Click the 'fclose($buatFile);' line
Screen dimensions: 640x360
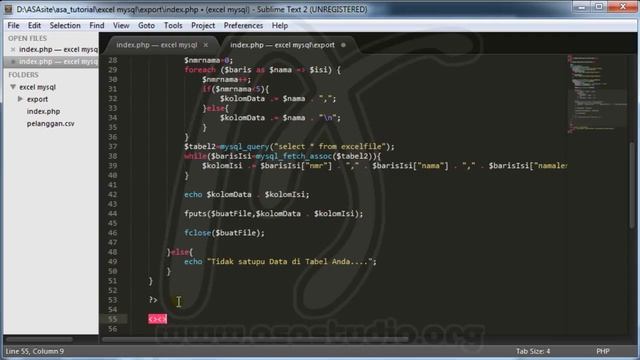224,233
